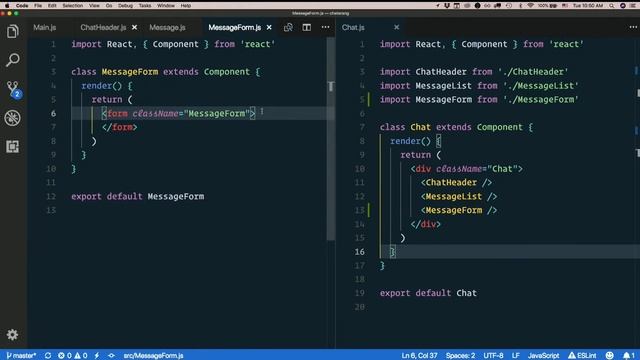The width and height of the screenshot is (640, 360).
Task: Click '<ChatHeader />' in Chat.js
Action: coord(456,182)
